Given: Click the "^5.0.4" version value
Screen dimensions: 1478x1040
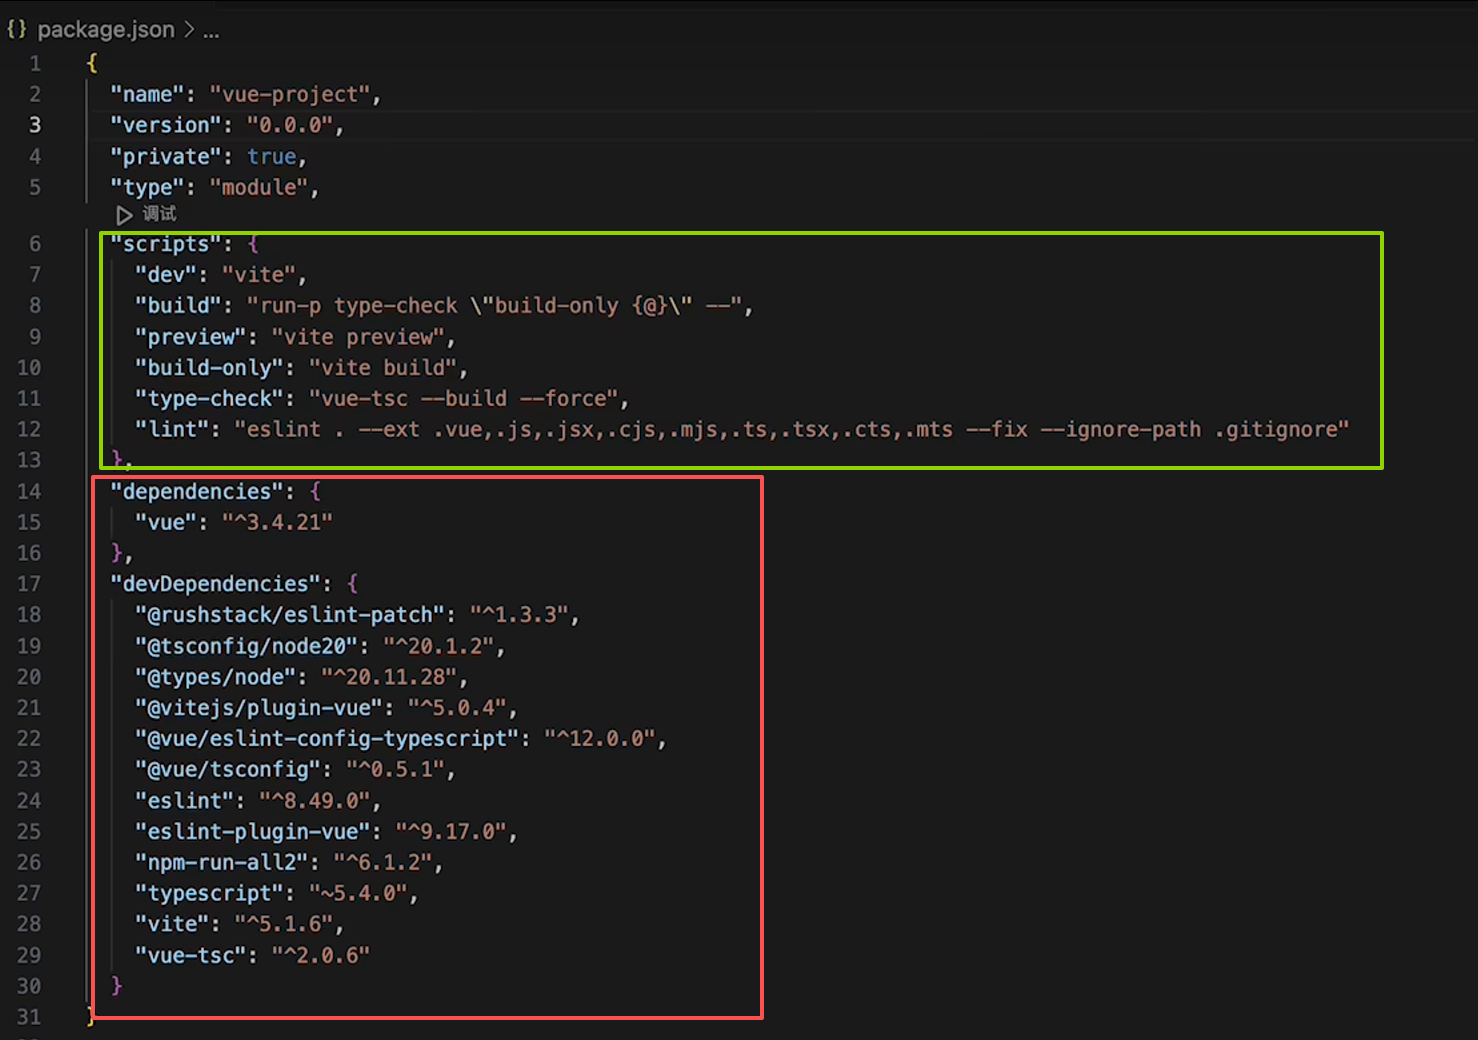Looking at the screenshot, I should [457, 708].
